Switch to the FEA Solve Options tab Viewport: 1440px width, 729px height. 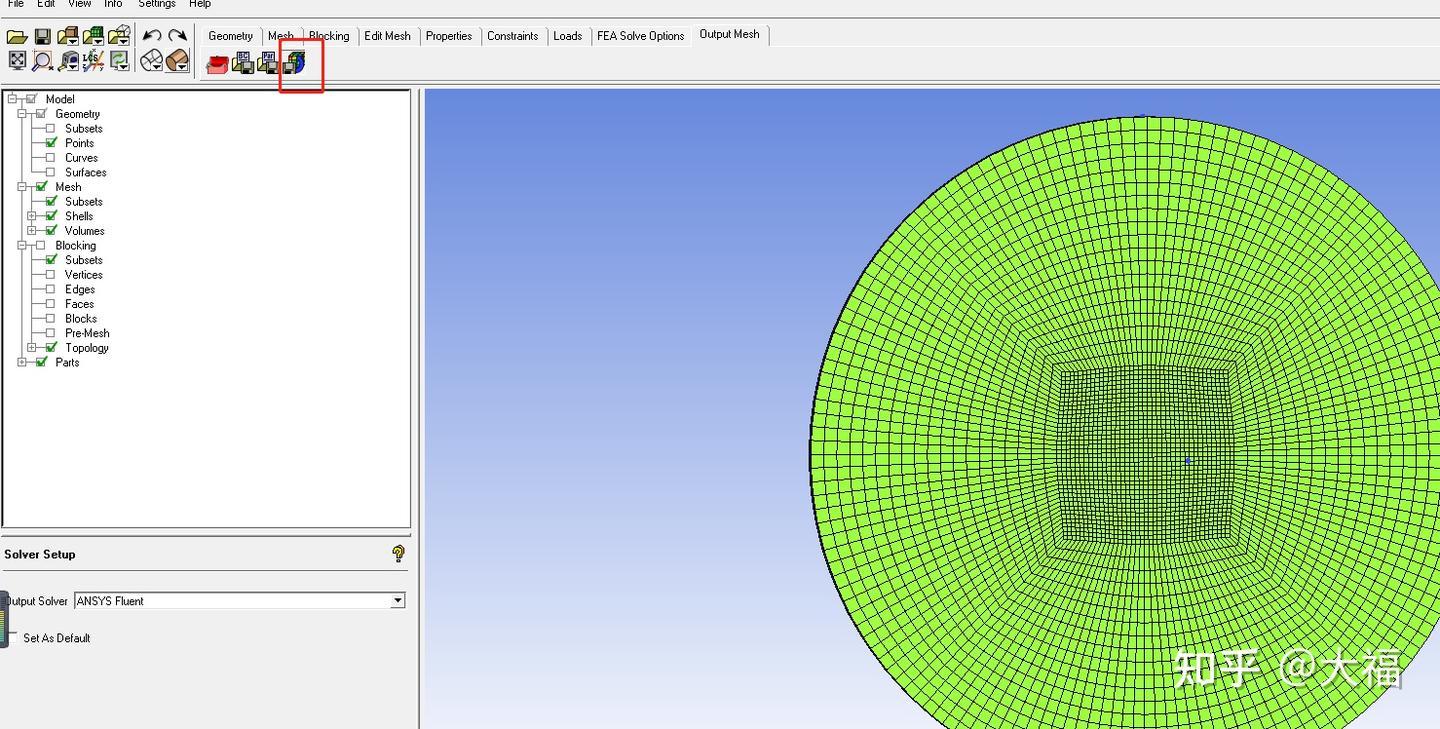(641, 36)
